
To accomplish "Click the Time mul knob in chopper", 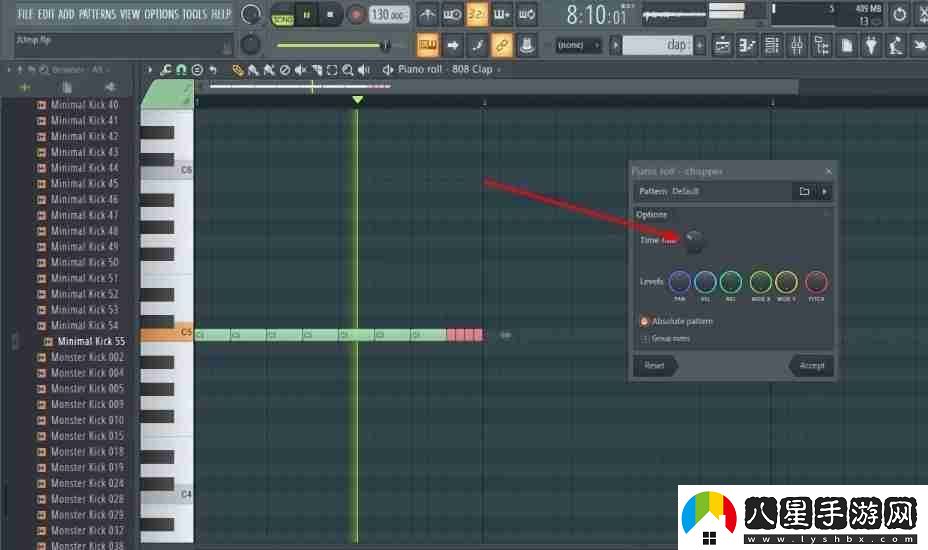I will click(694, 240).
